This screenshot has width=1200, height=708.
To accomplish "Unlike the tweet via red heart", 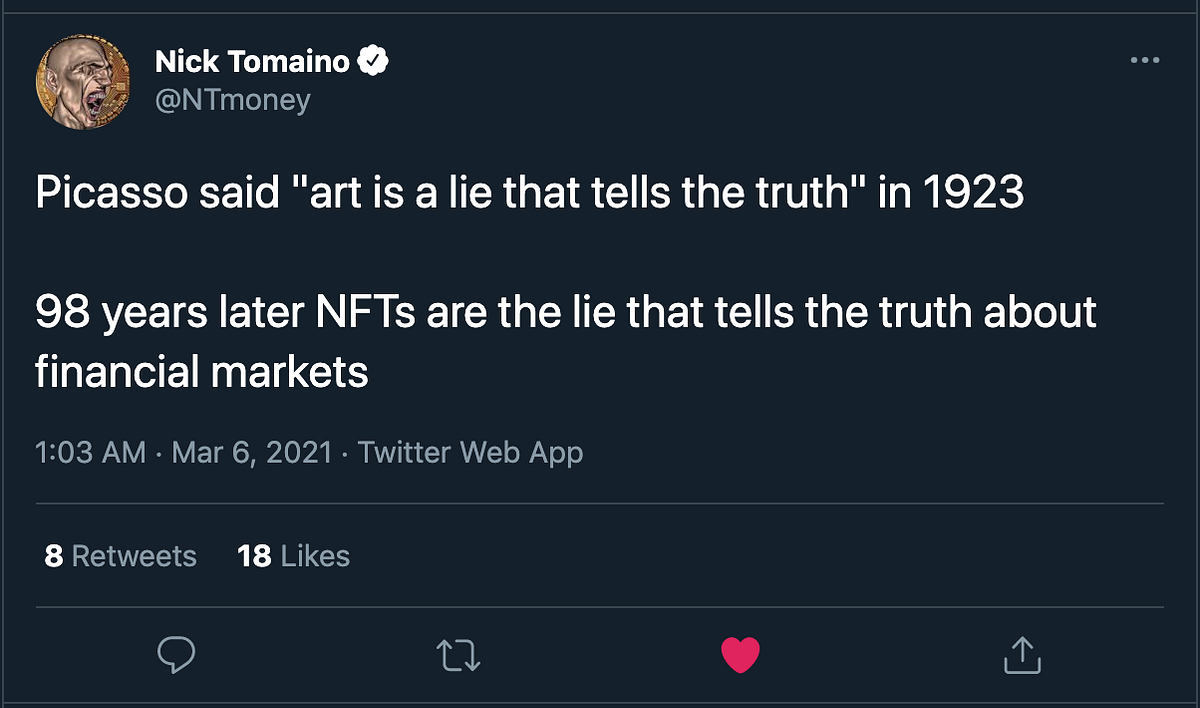I will pyautogui.click(x=740, y=655).
